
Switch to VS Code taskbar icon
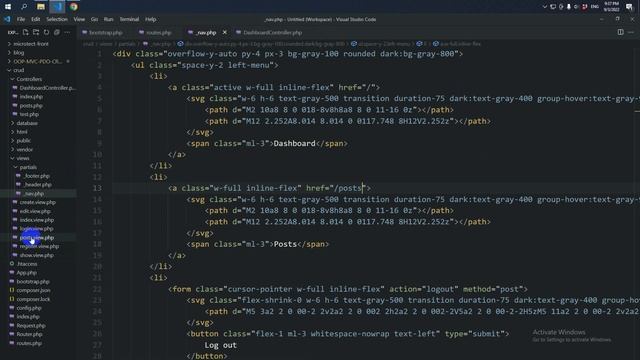[57, 7]
